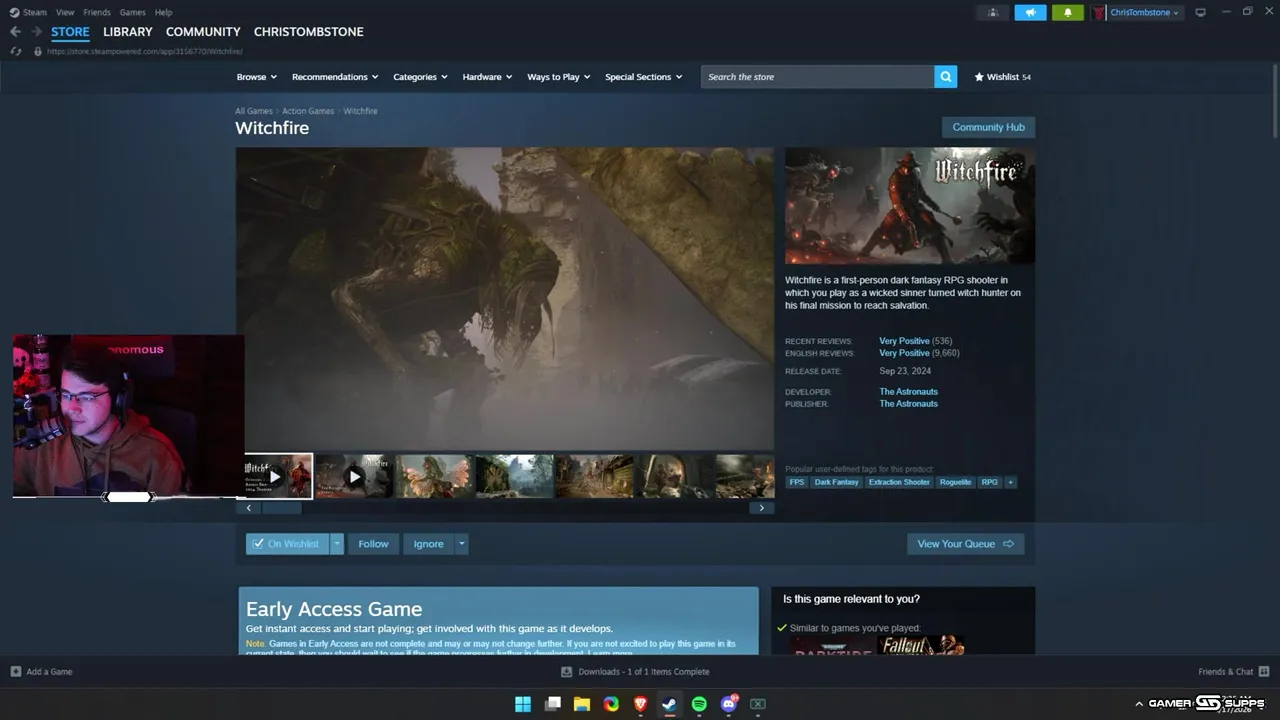Open Windows Start menu

tap(523, 704)
